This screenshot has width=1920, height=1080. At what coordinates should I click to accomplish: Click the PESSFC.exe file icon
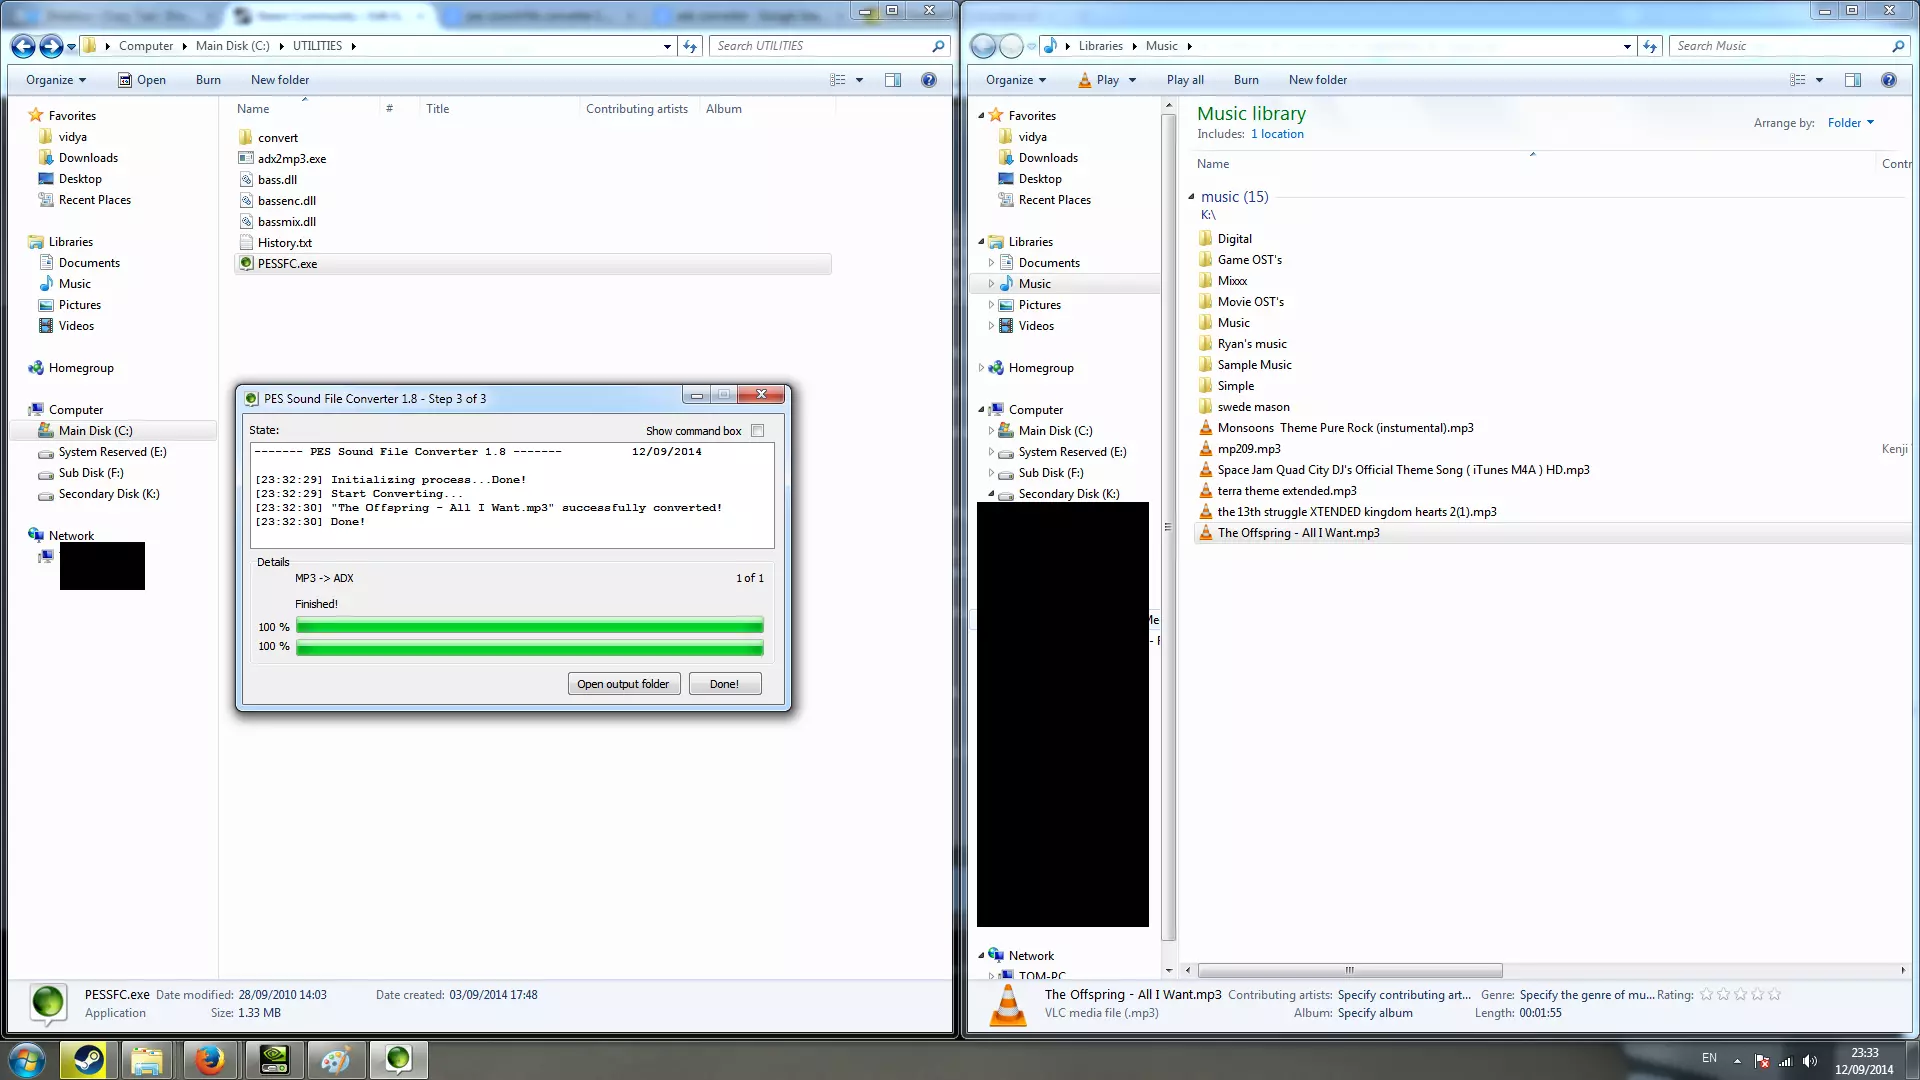pos(246,264)
